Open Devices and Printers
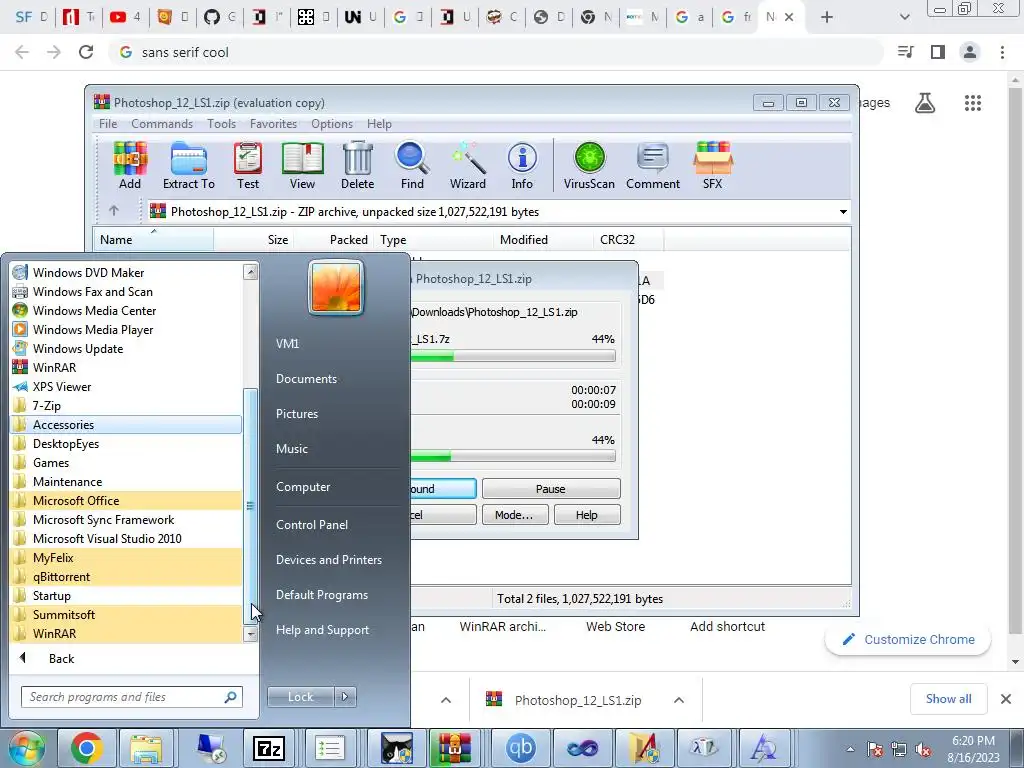The width and height of the screenshot is (1024, 768). [x=328, y=560]
